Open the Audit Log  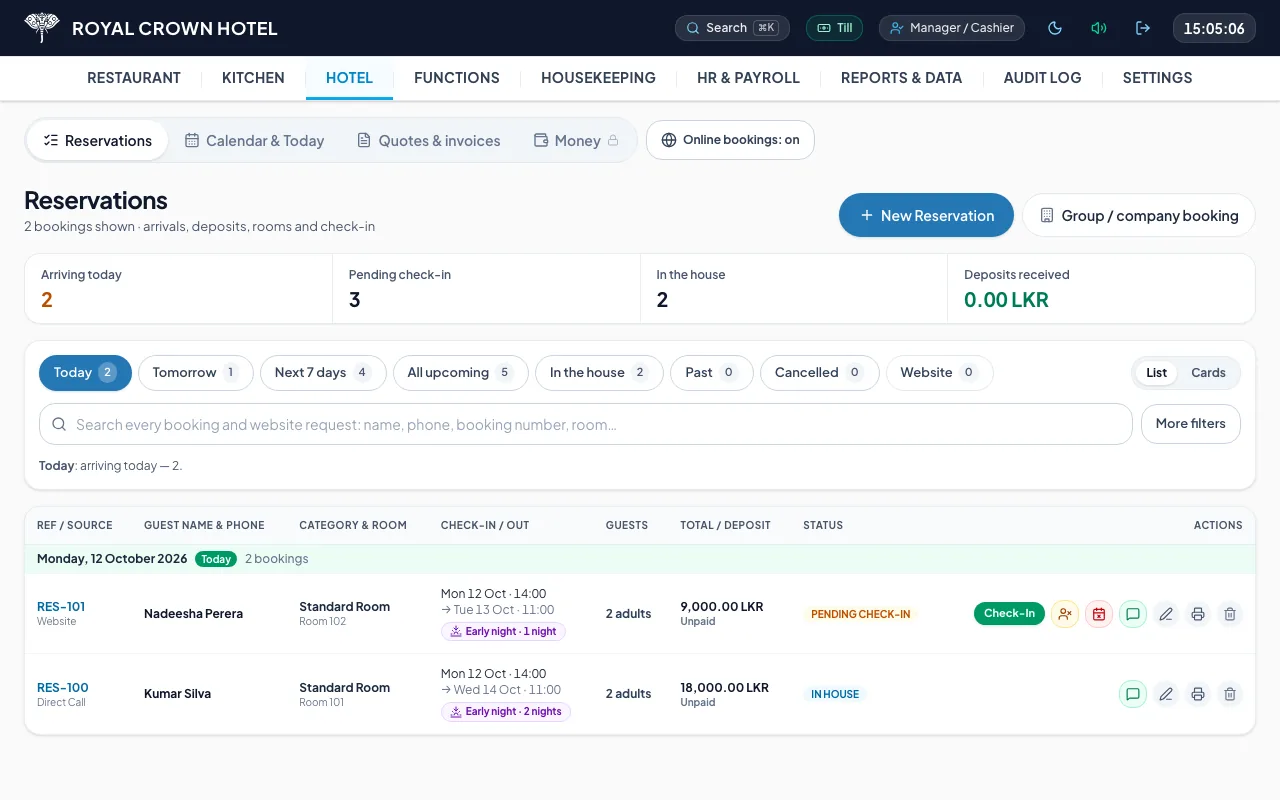pos(1042,78)
